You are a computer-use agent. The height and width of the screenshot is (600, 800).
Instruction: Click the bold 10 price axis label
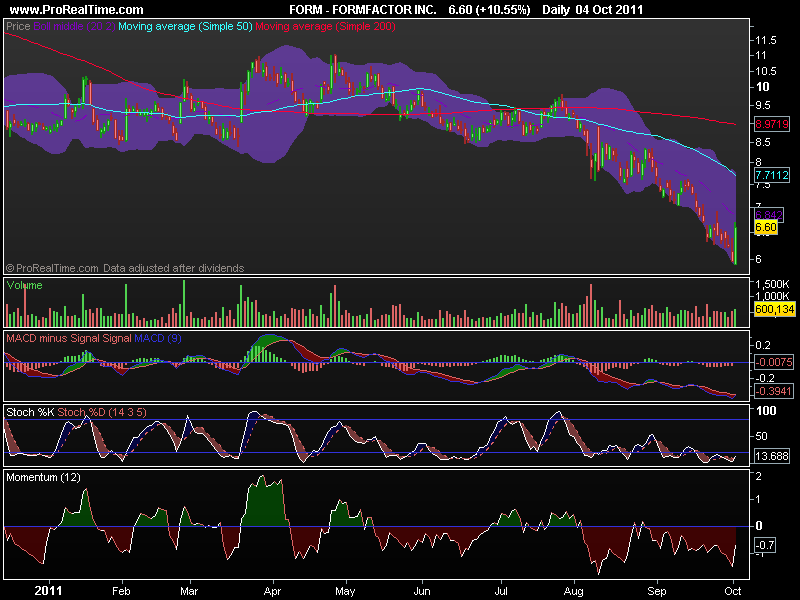[x=762, y=87]
